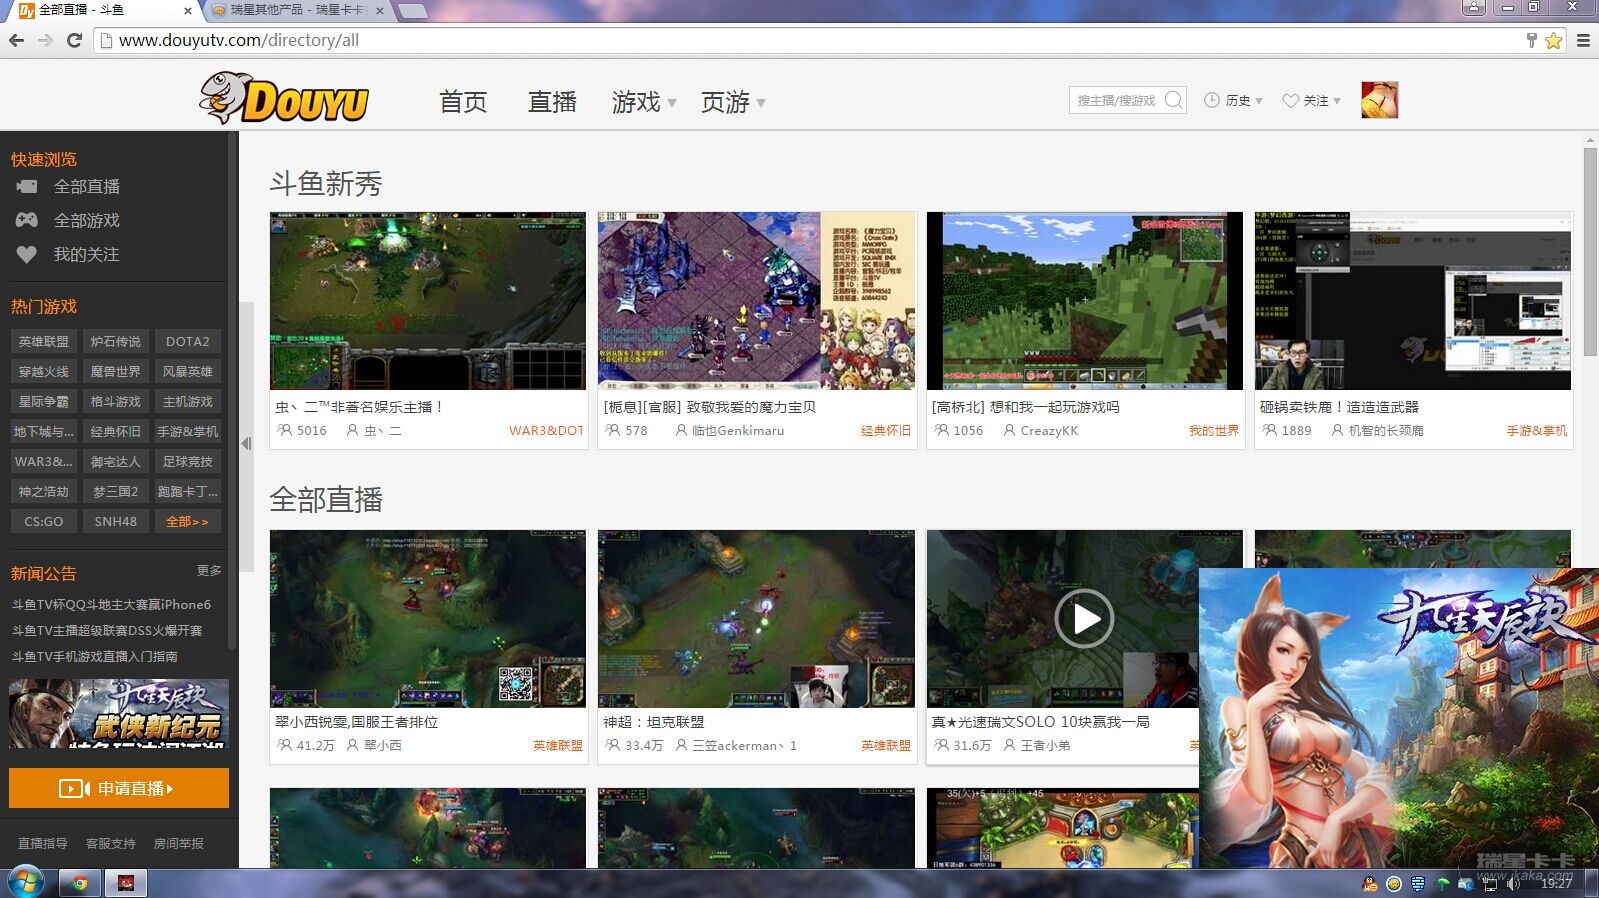Viewport: 1599px width, 898px height.
Task: Open 更多 next to 新闻公告
Action: coord(209,571)
